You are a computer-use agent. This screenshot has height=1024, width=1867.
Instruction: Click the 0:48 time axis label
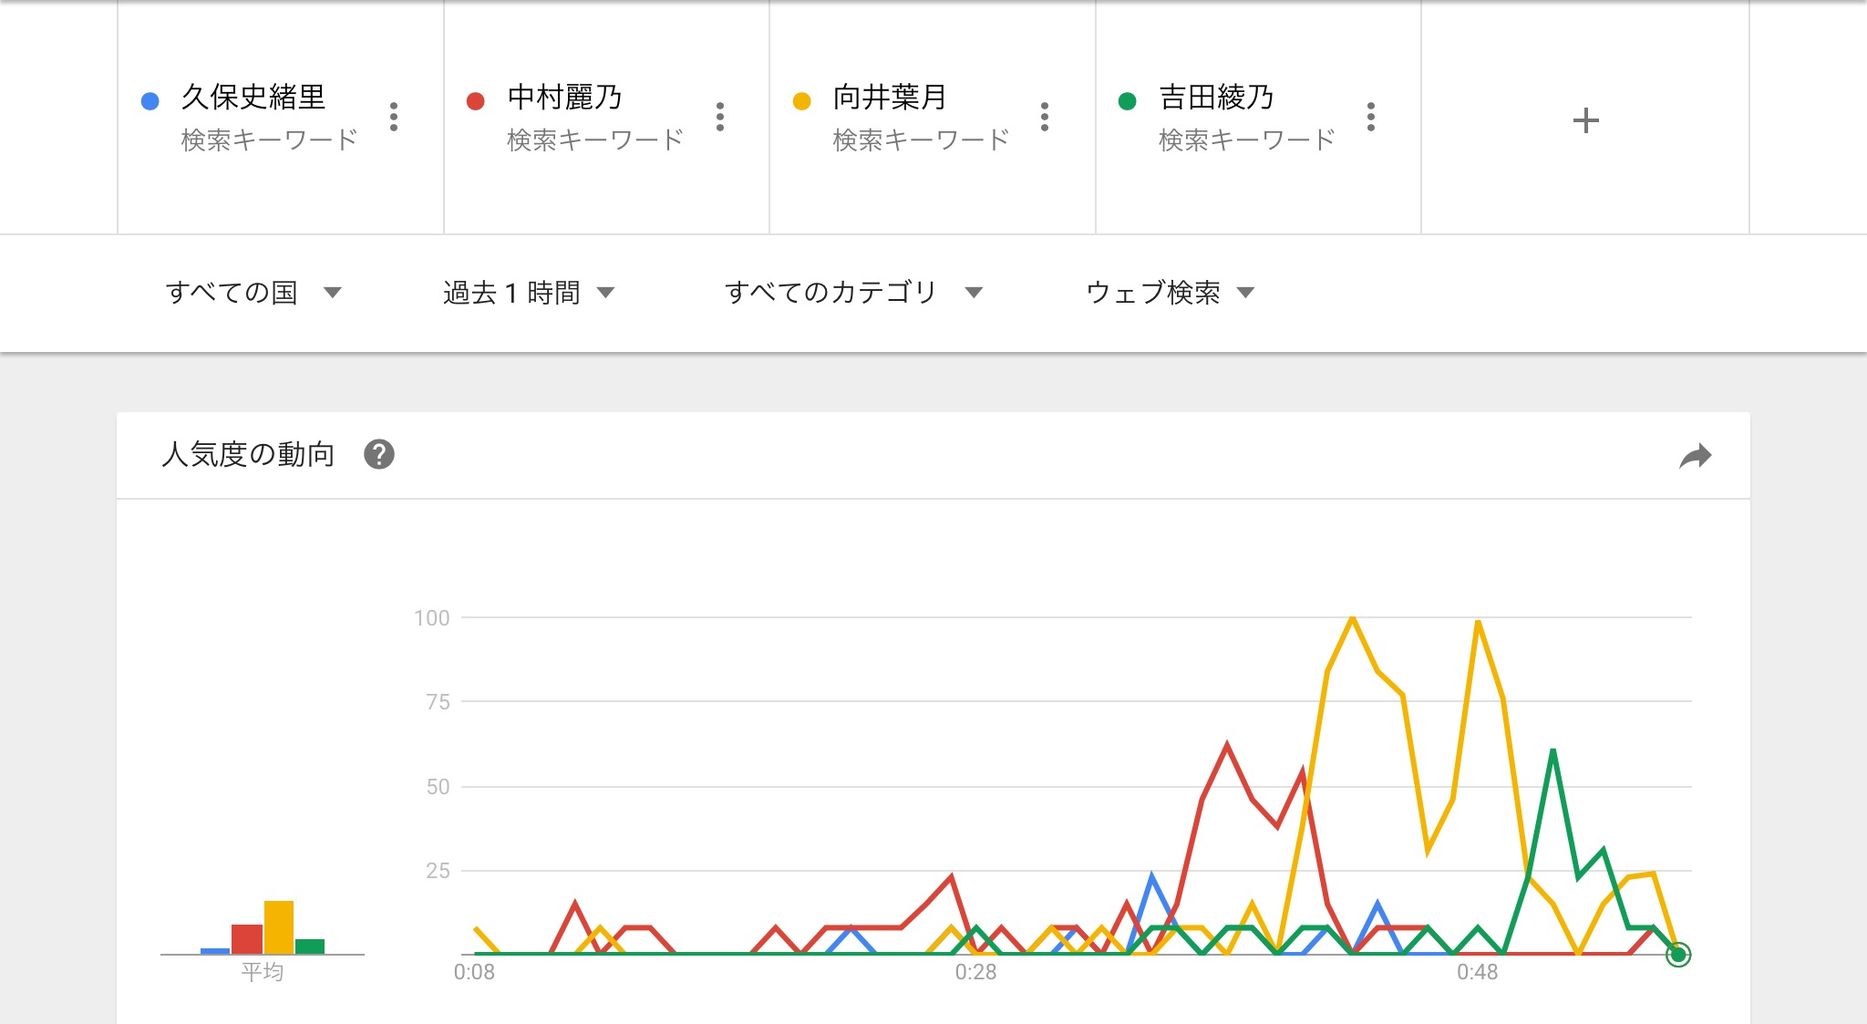click(x=1477, y=972)
